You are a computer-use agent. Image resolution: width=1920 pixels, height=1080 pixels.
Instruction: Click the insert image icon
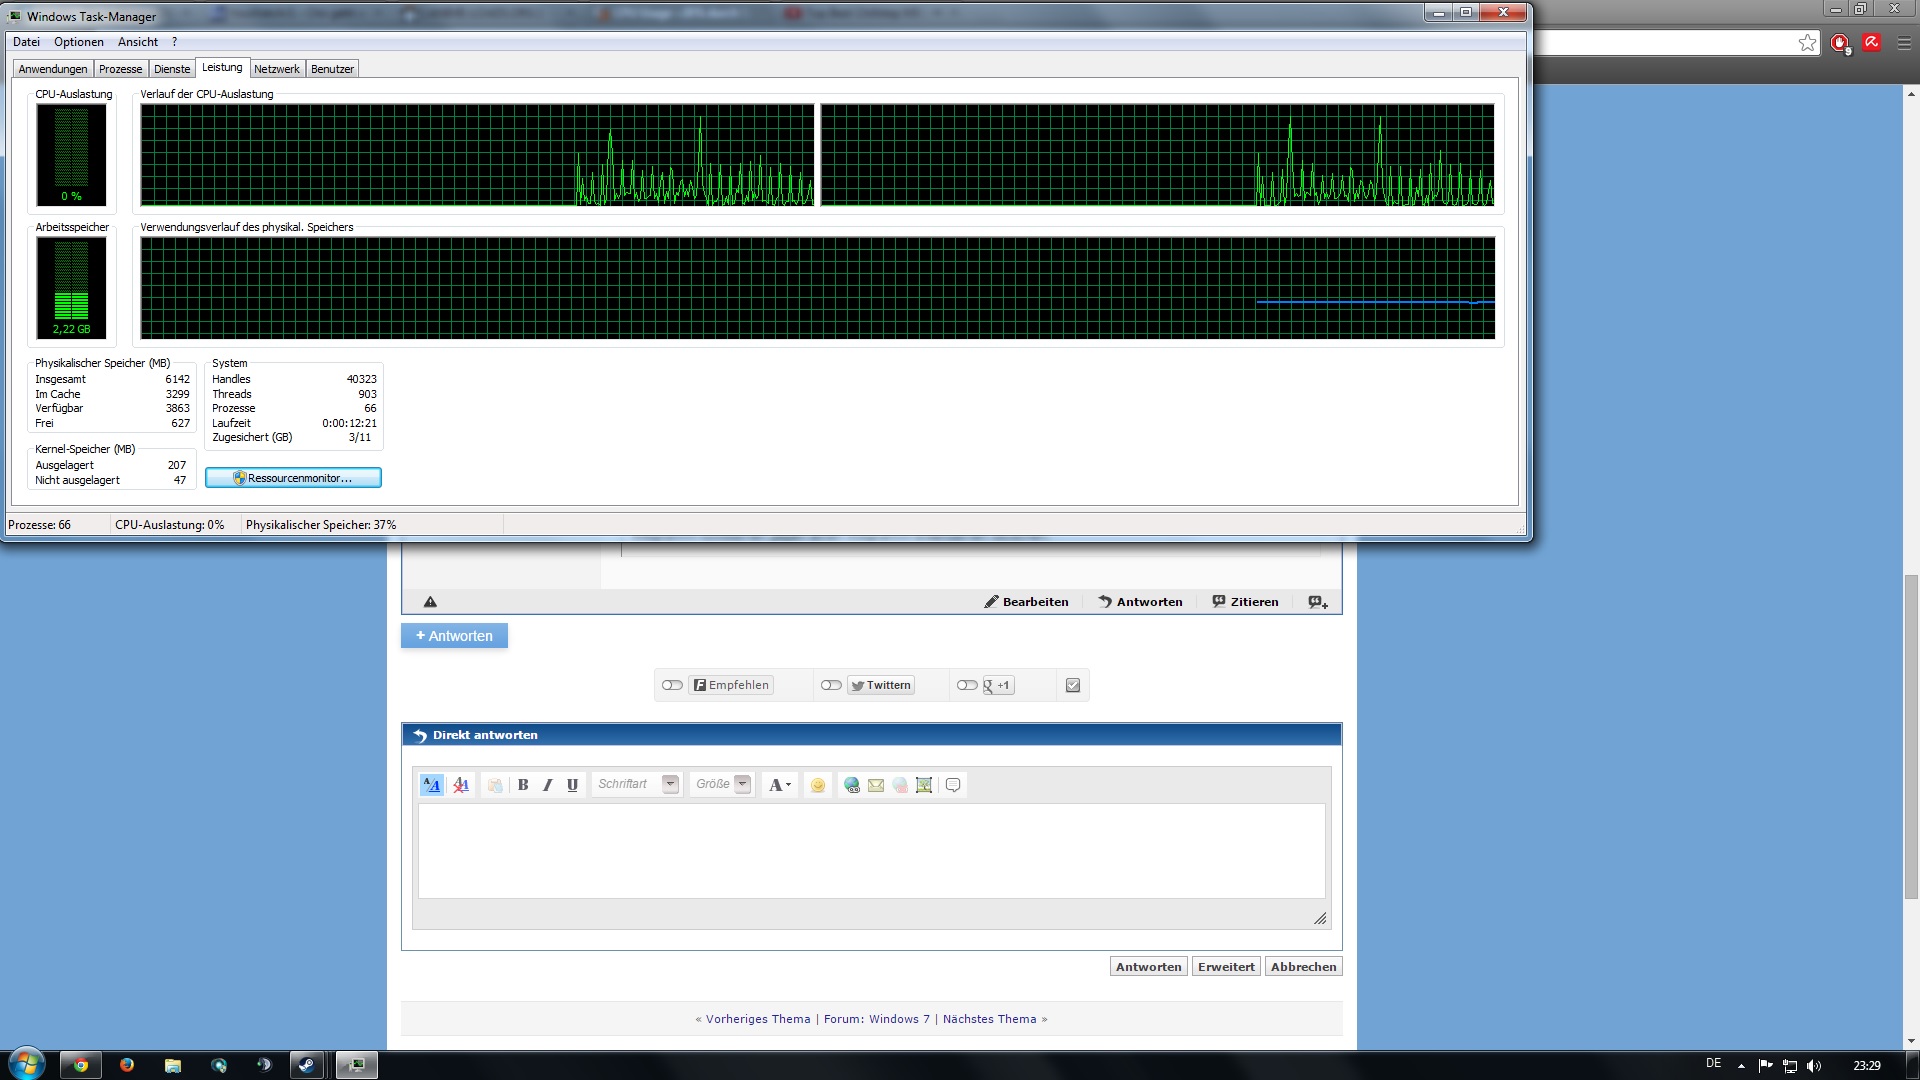point(924,785)
